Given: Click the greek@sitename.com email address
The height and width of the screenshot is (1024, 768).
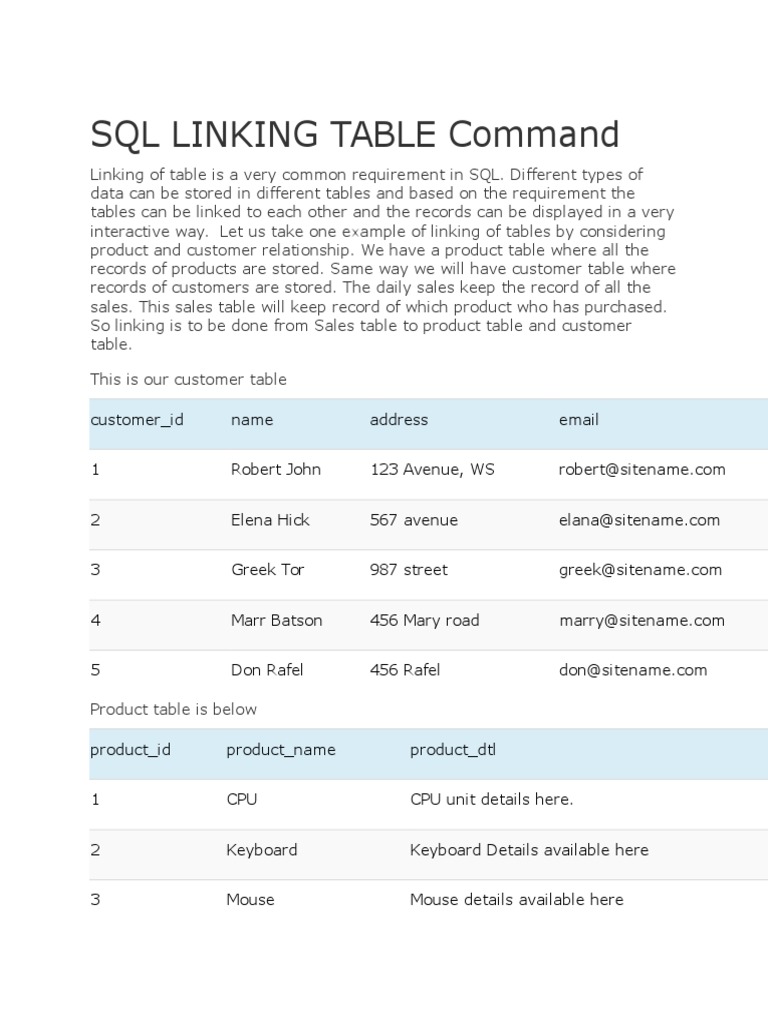Looking at the screenshot, I should pyautogui.click(x=640, y=570).
